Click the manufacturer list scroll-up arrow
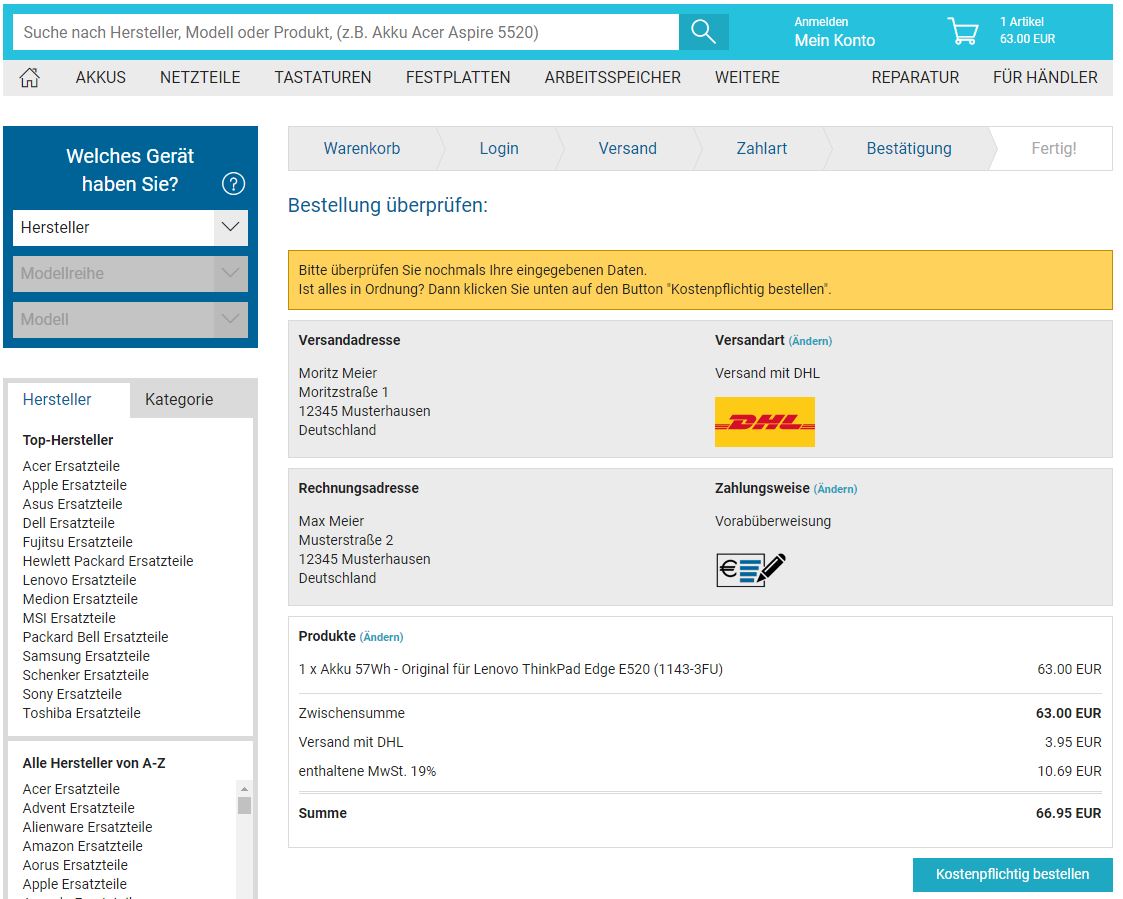 click(244, 789)
